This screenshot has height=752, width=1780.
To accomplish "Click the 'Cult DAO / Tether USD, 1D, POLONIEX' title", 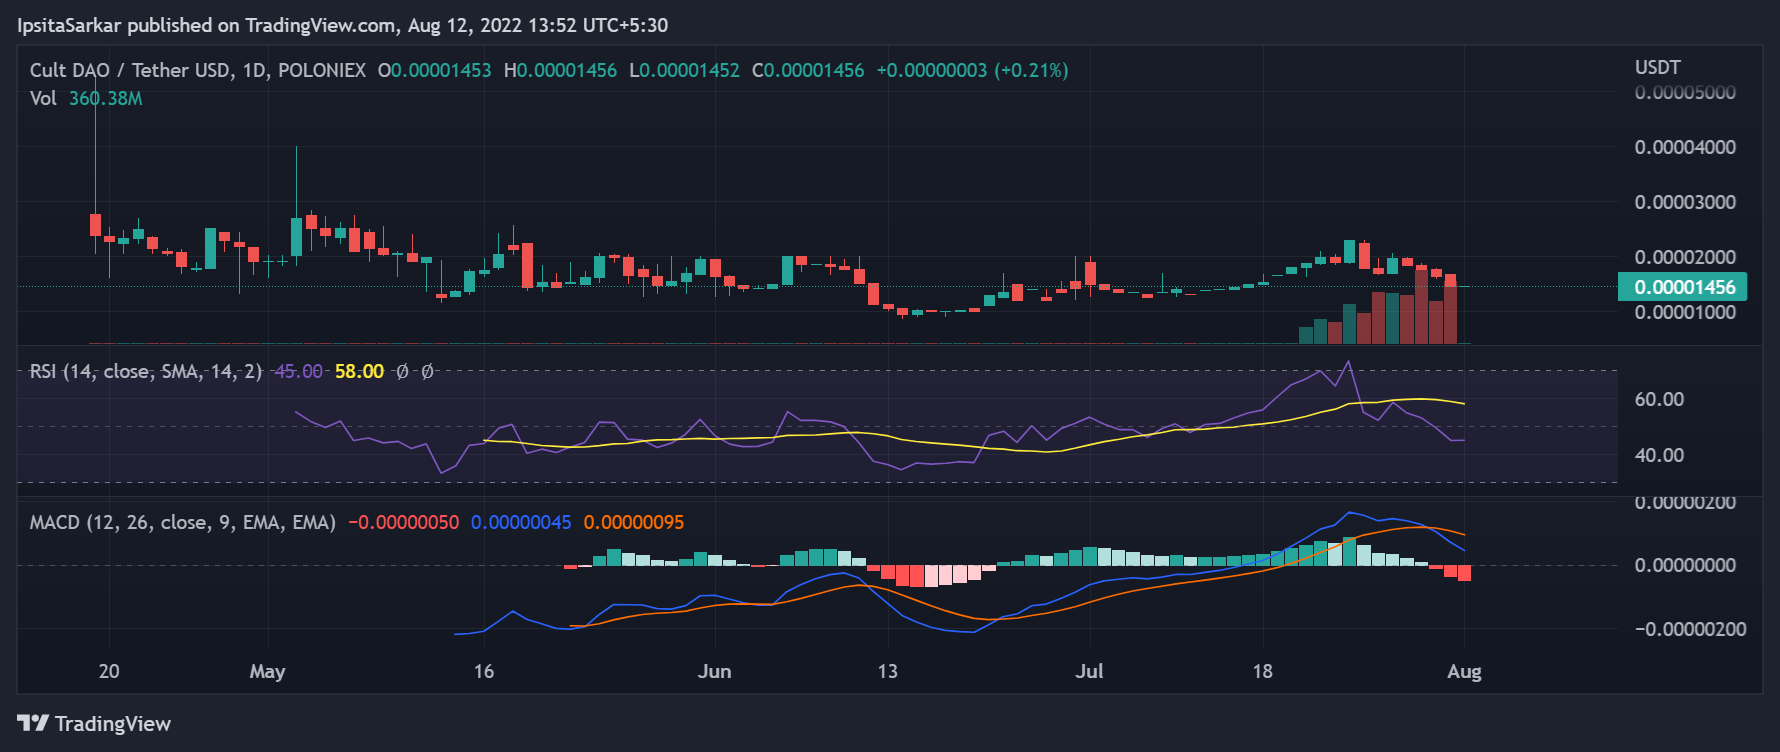I will pyautogui.click(x=198, y=70).
